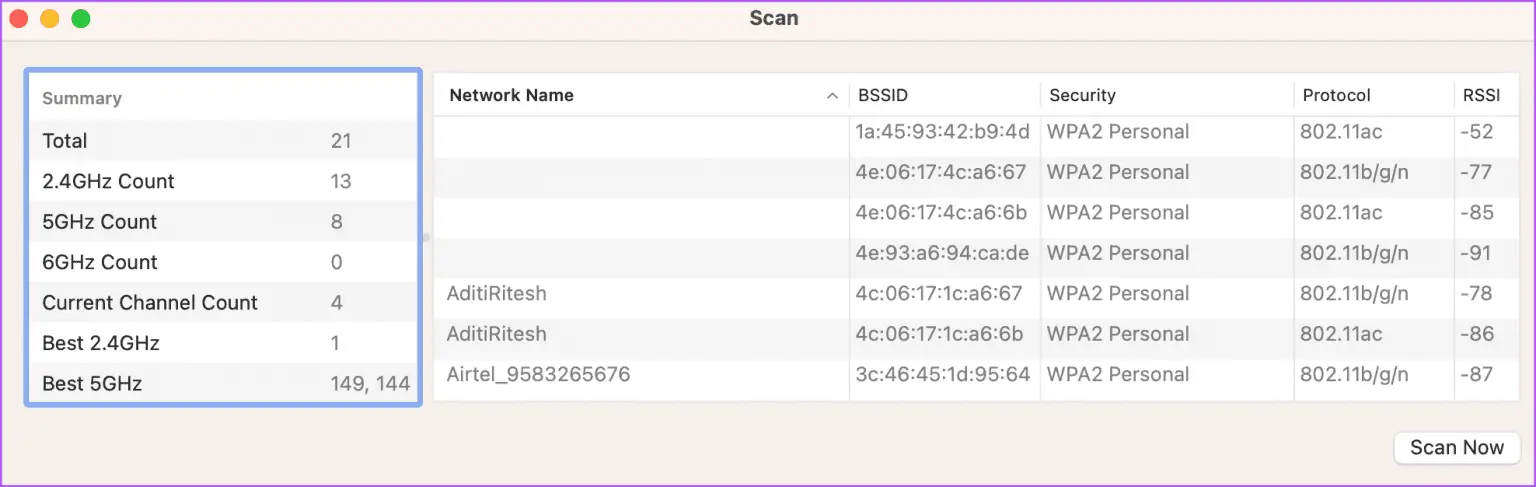Click the green fullscreen window button
This screenshot has height=487, width=1536.
(81, 19)
